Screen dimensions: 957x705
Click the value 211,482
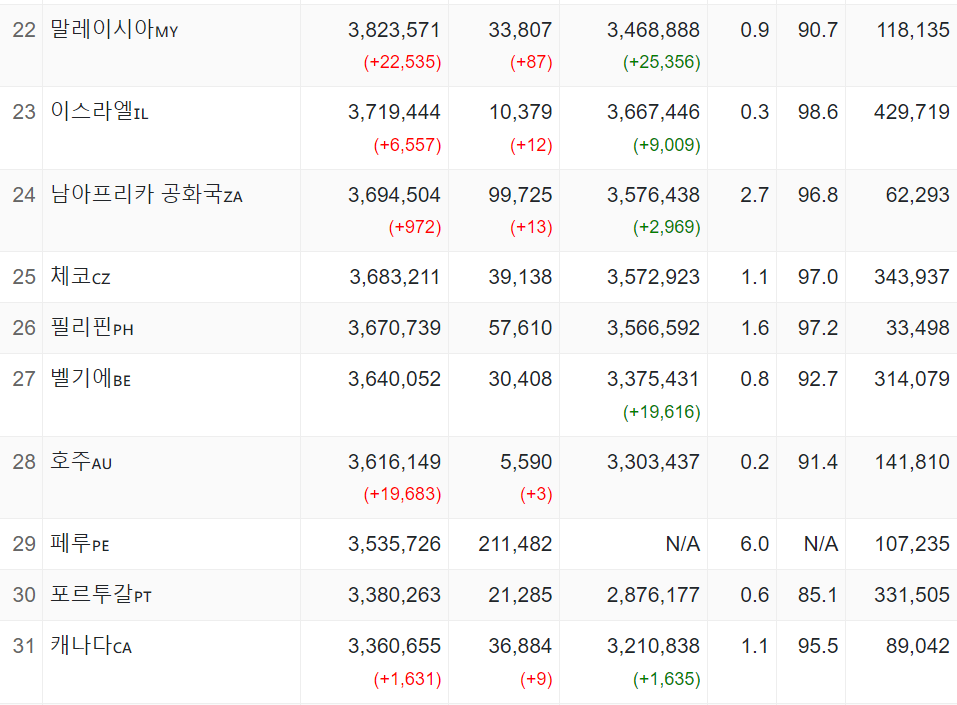515,544
